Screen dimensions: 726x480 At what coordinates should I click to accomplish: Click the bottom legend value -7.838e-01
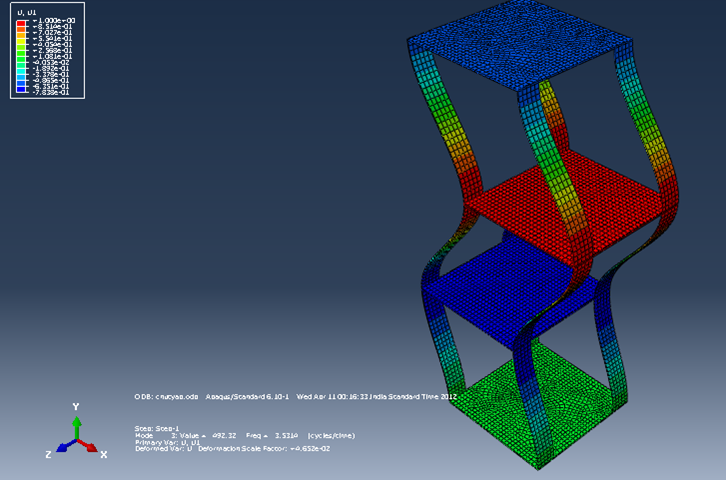[51, 92]
